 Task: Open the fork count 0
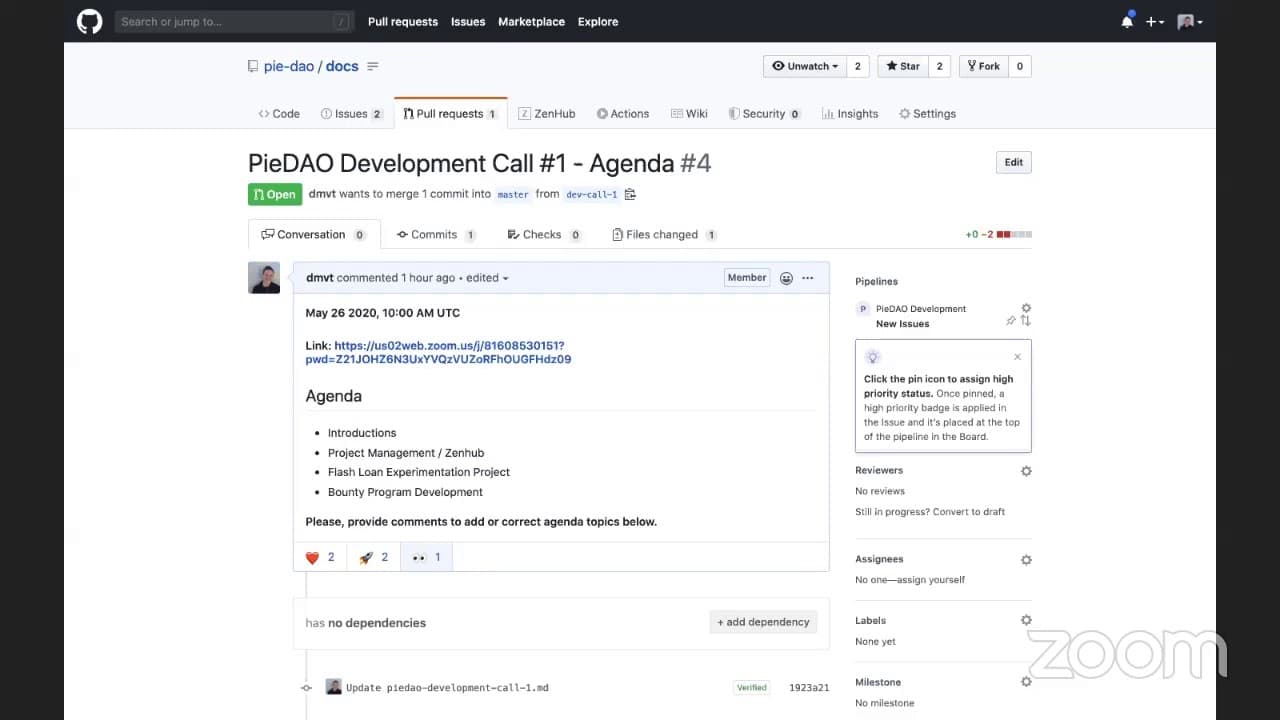1020,66
